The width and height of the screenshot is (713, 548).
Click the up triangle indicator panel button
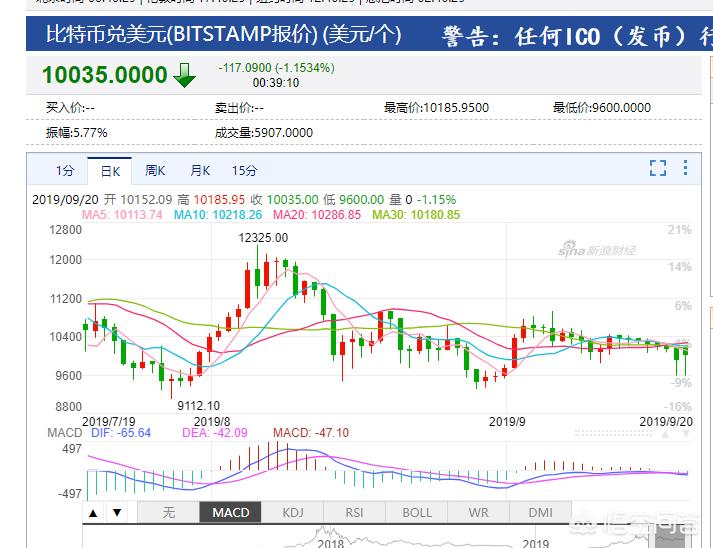click(x=93, y=513)
